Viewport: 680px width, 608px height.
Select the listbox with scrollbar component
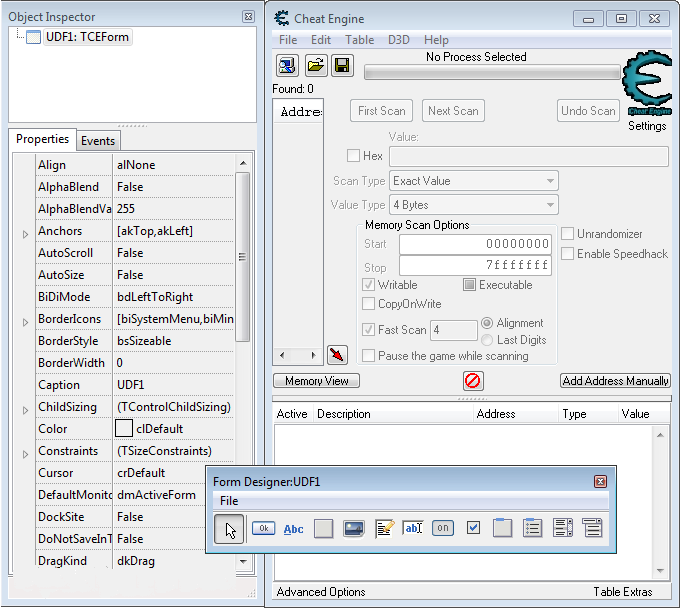(x=563, y=528)
